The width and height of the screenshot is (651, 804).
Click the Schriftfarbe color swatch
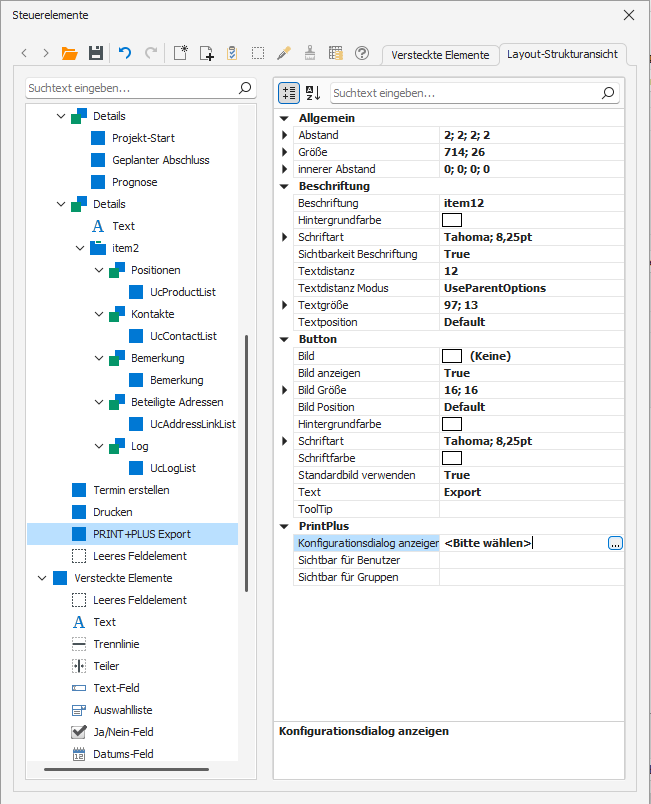[452, 458]
